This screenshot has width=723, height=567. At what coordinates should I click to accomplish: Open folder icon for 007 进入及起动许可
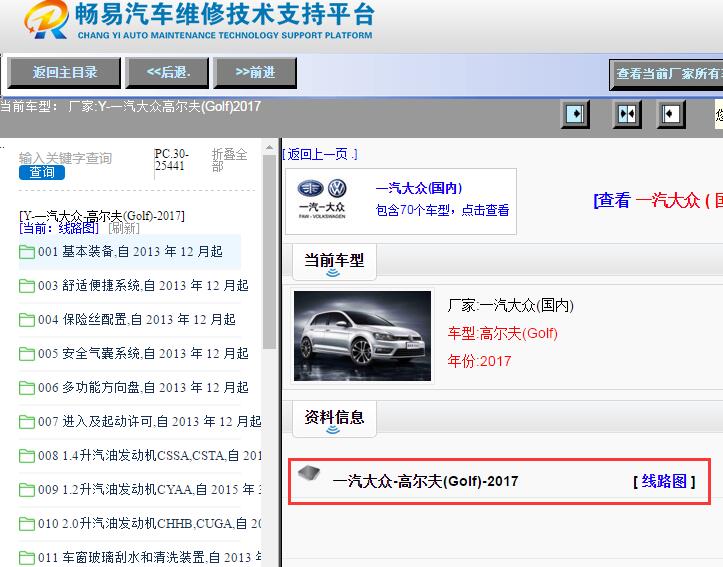click(x=27, y=422)
